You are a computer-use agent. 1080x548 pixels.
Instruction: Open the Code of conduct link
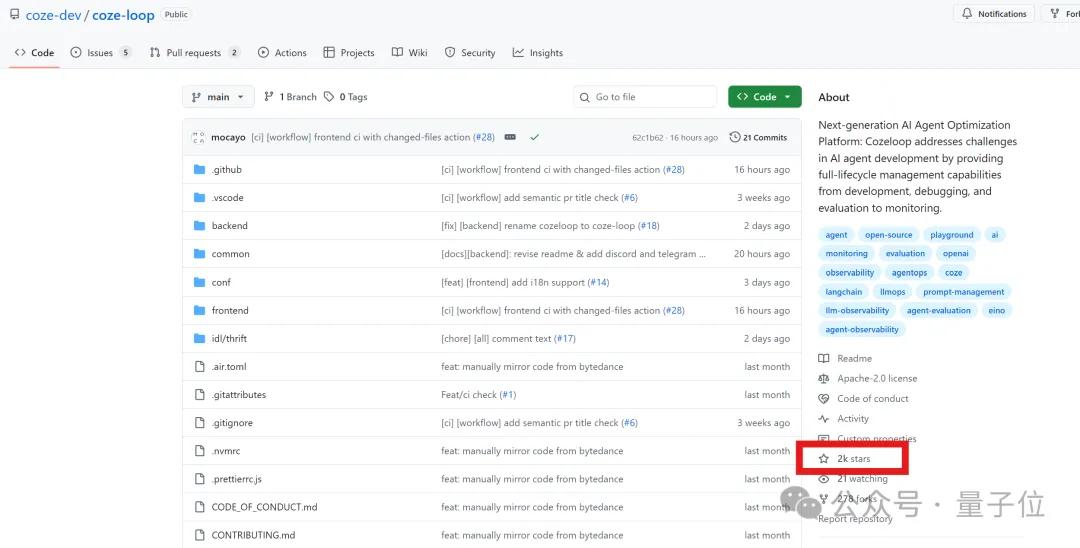[x=872, y=399]
